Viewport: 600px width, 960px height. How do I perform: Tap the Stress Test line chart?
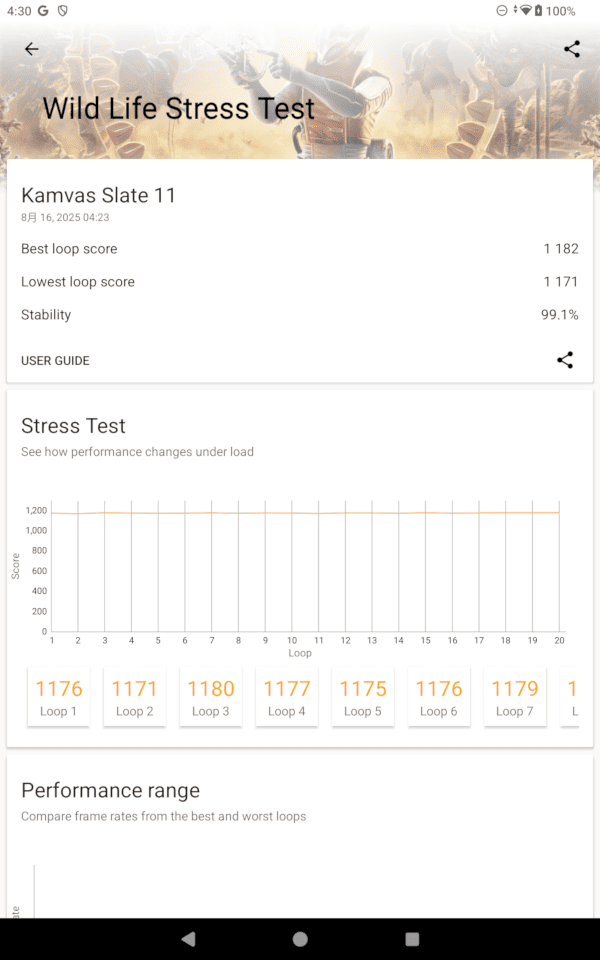tap(305, 570)
